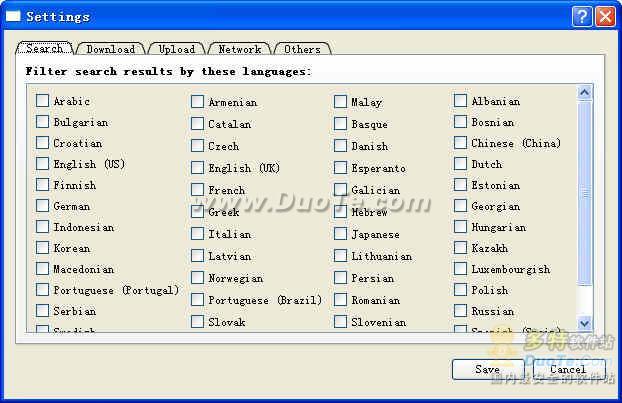Select the Others tab

pos(302,49)
